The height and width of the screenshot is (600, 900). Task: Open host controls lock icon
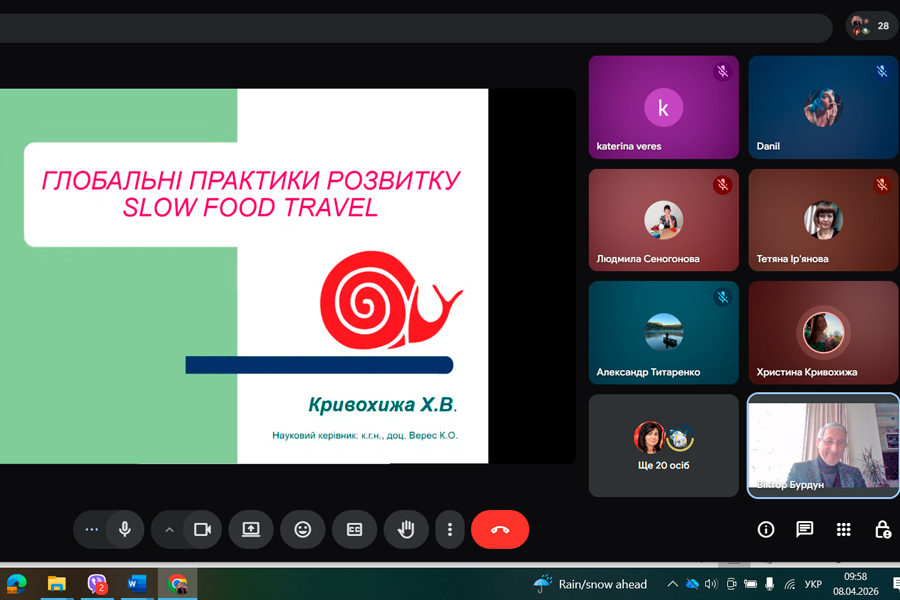click(882, 529)
